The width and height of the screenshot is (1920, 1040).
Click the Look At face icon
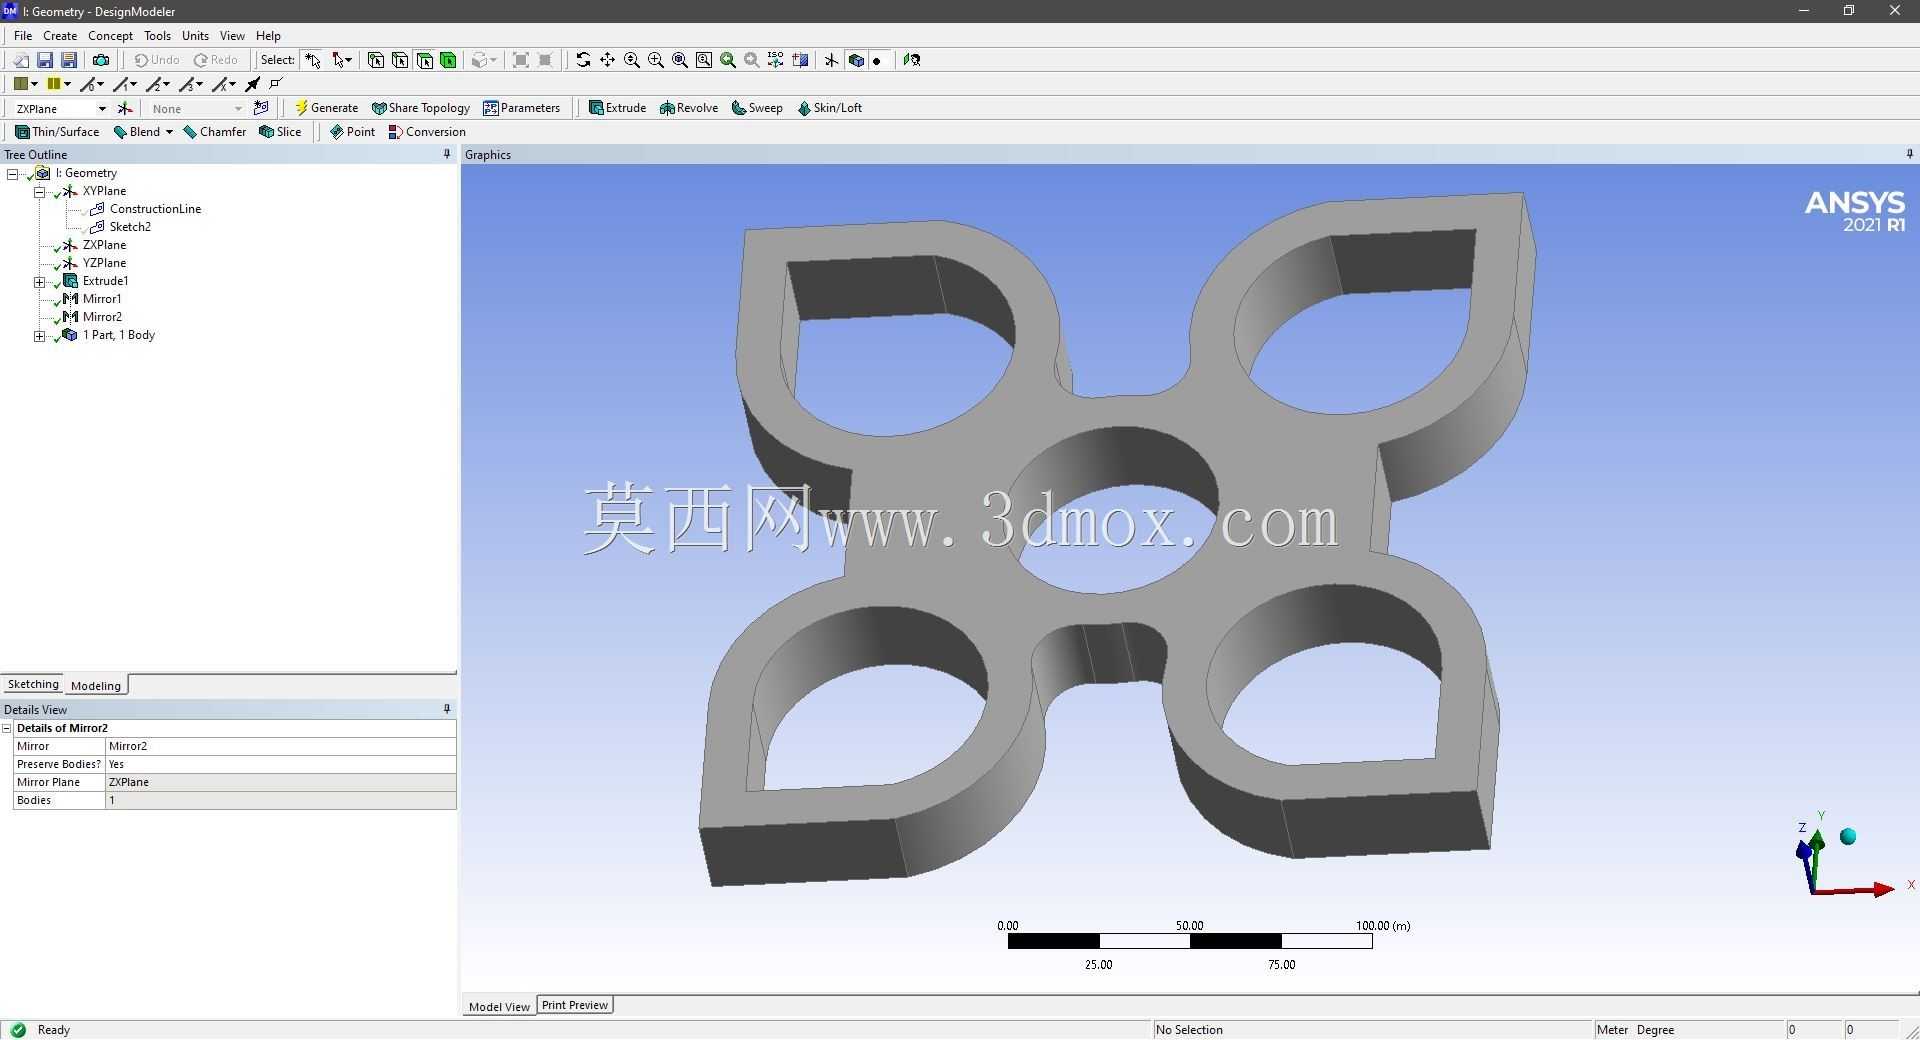point(911,60)
